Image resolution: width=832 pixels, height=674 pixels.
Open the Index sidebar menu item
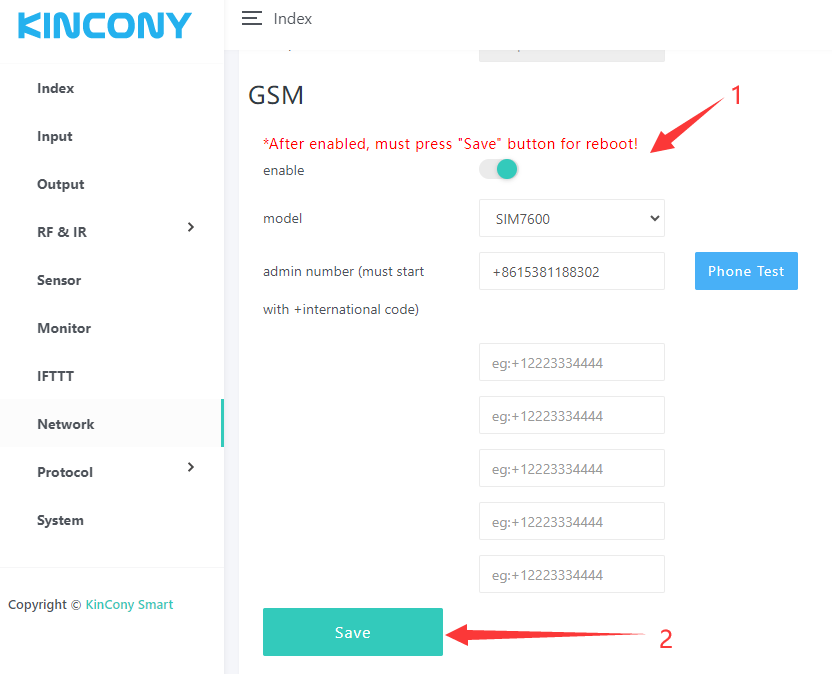point(56,88)
